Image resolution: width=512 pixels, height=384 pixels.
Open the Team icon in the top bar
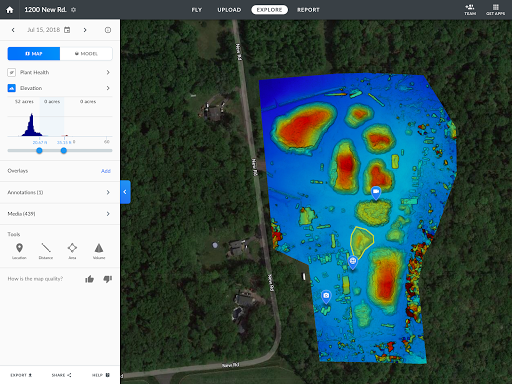pyautogui.click(x=470, y=10)
